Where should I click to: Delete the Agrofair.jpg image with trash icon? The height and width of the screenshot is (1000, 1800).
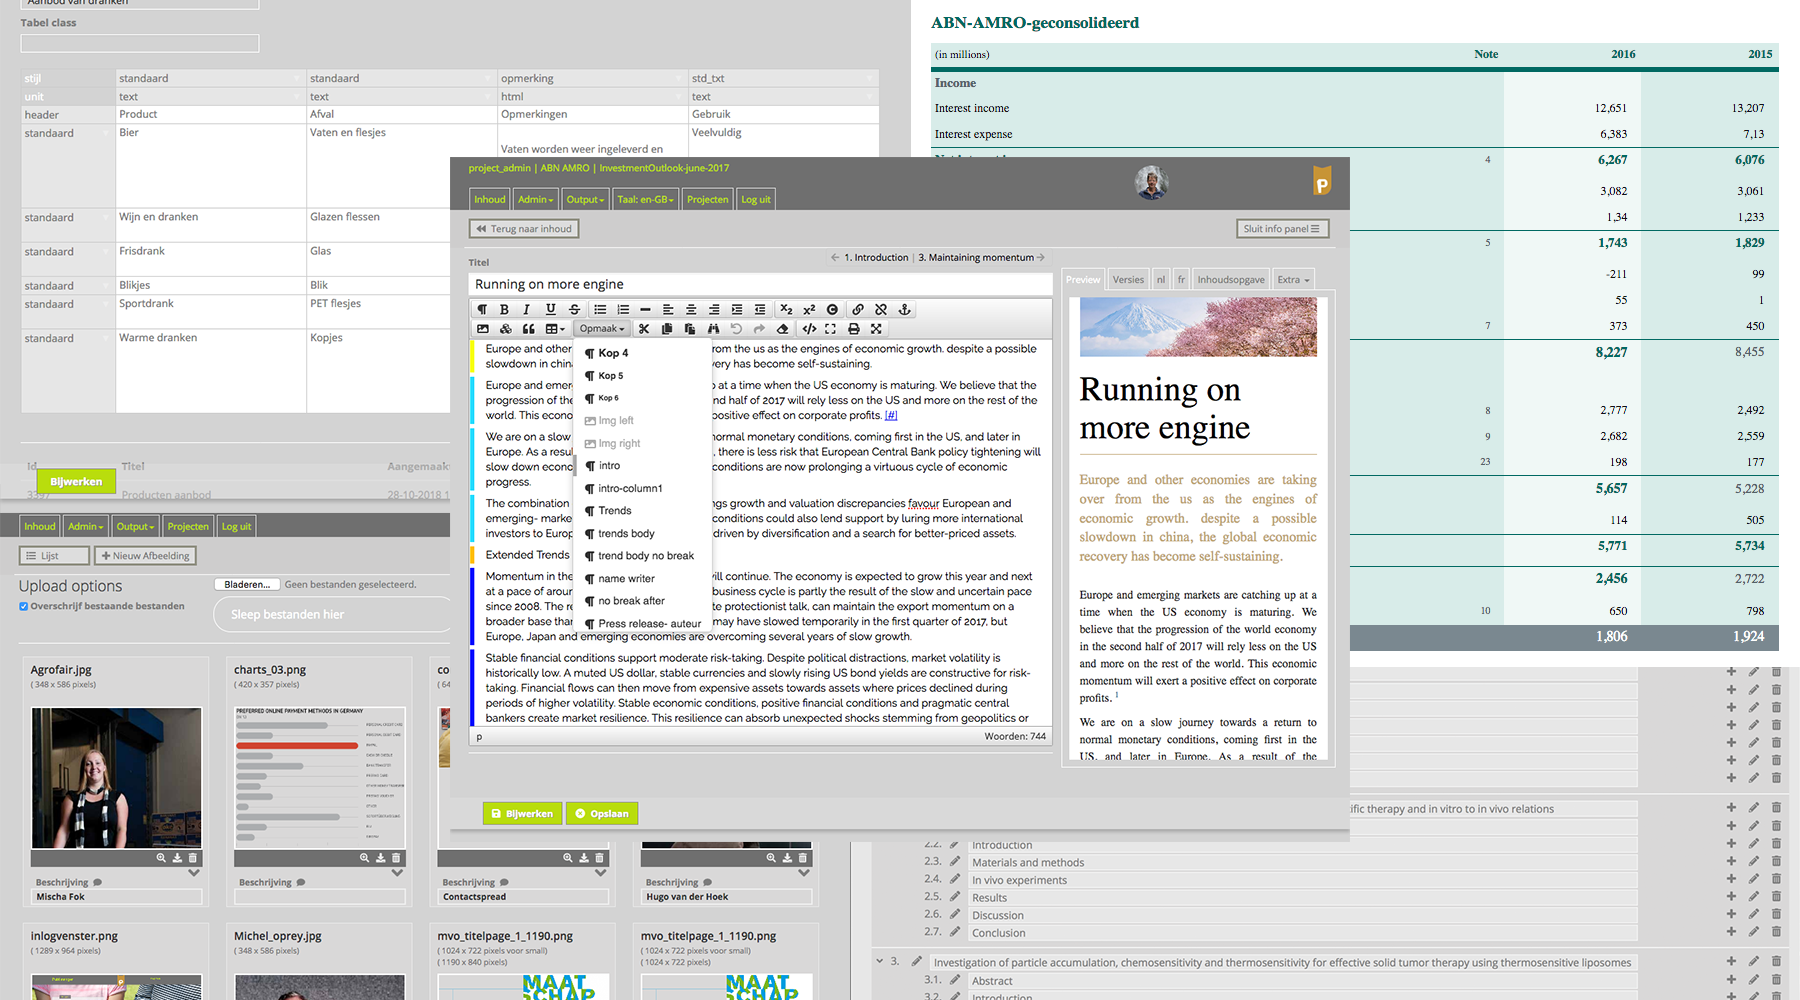(193, 858)
